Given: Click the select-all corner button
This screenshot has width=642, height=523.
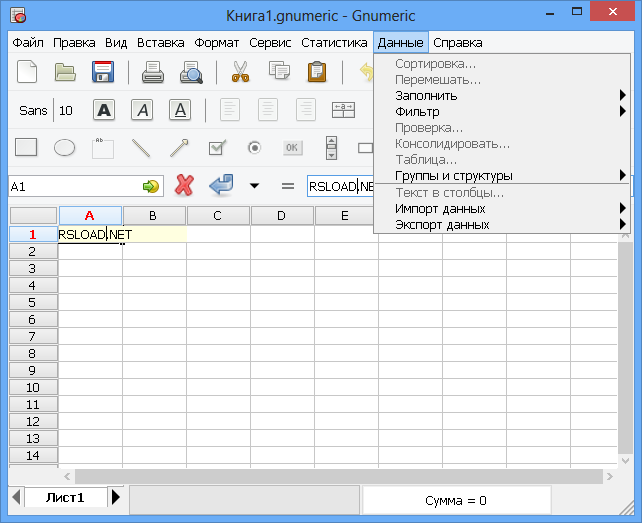Looking at the screenshot, I should coord(33,215).
